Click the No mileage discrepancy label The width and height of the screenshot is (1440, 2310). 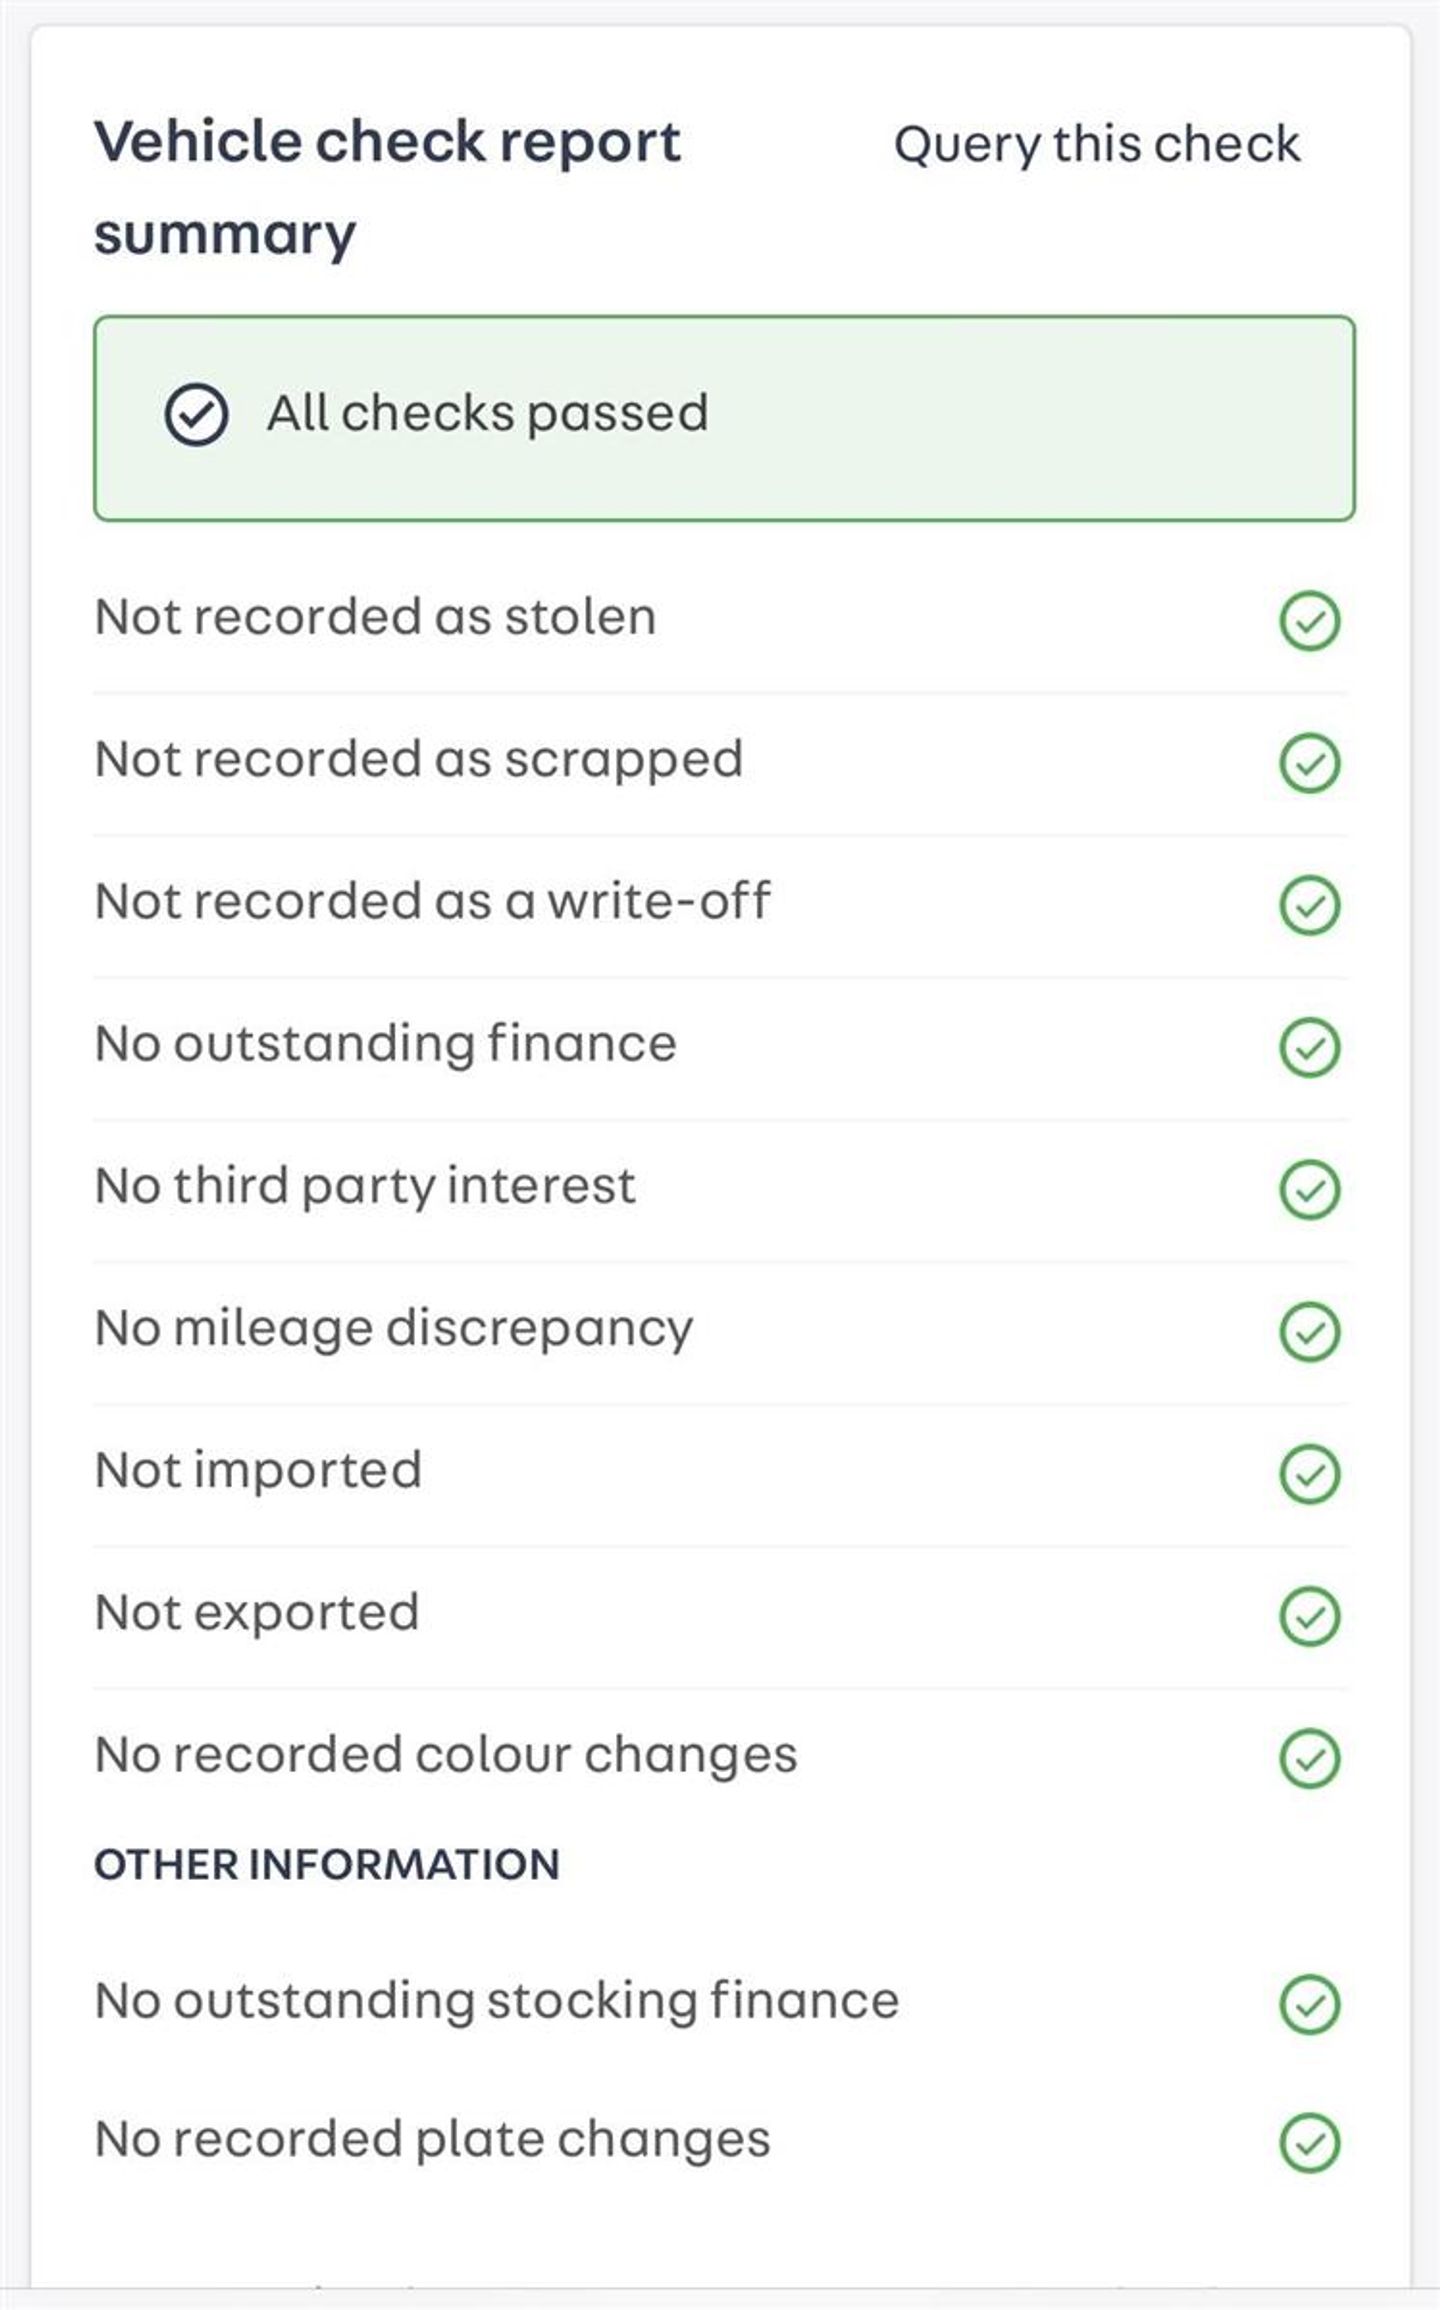[x=393, y=1329]
